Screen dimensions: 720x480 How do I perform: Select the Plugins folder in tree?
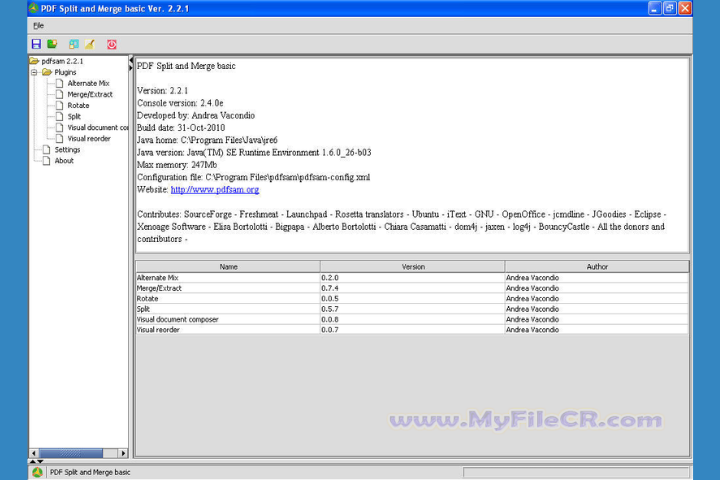[65, 72]
